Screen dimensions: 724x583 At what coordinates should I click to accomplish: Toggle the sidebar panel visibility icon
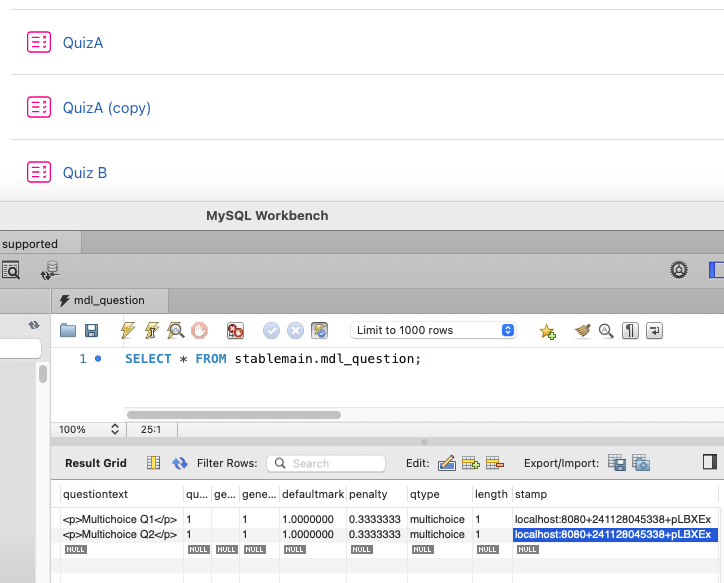pos(716,270)
